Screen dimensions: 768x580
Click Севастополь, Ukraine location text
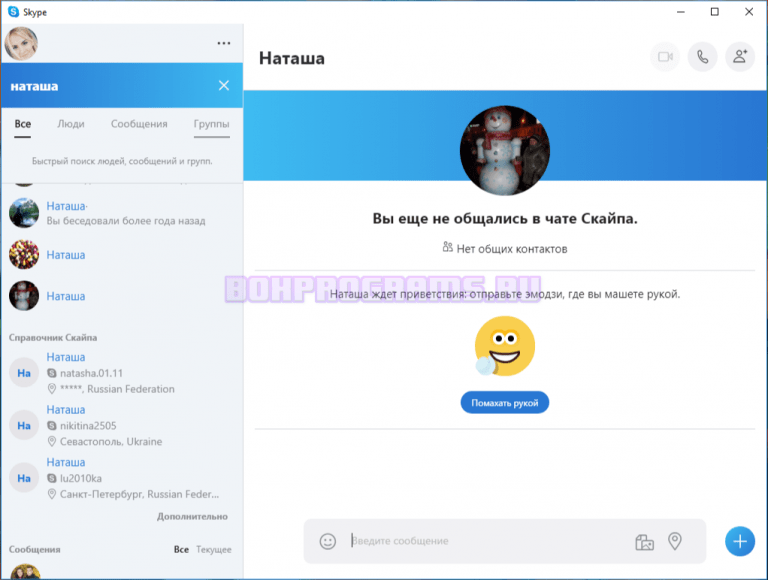[x=111, y=441]
